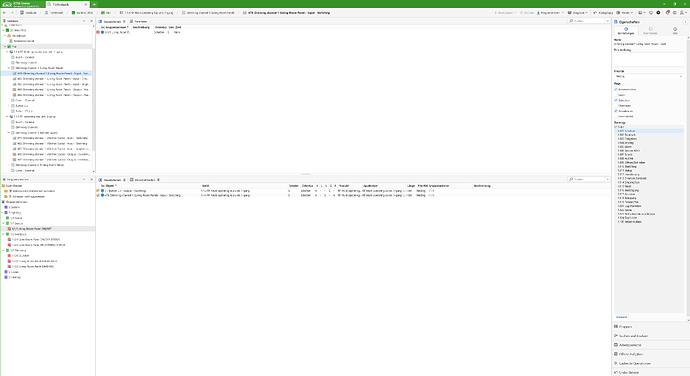Open Laufende Operationen in the sidebar
This screenshot has width=690, height=376.
click(635, 364)
